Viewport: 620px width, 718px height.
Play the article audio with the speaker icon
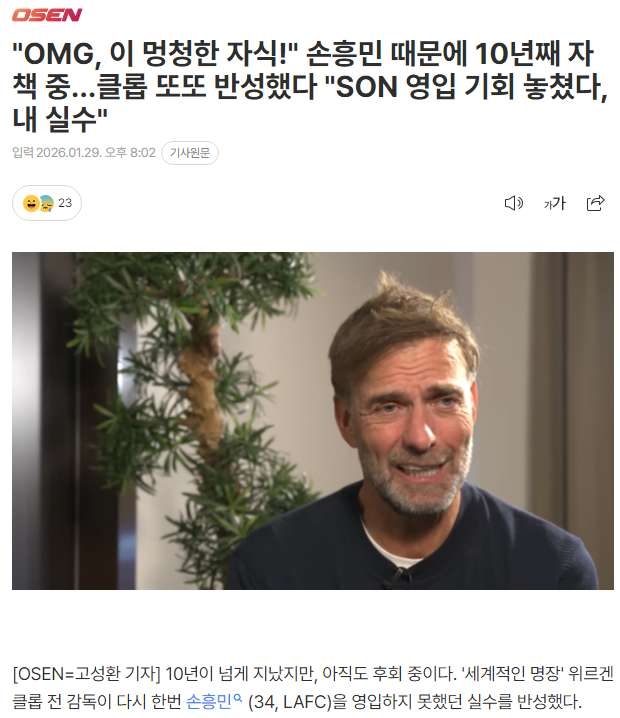pos(514,203)
